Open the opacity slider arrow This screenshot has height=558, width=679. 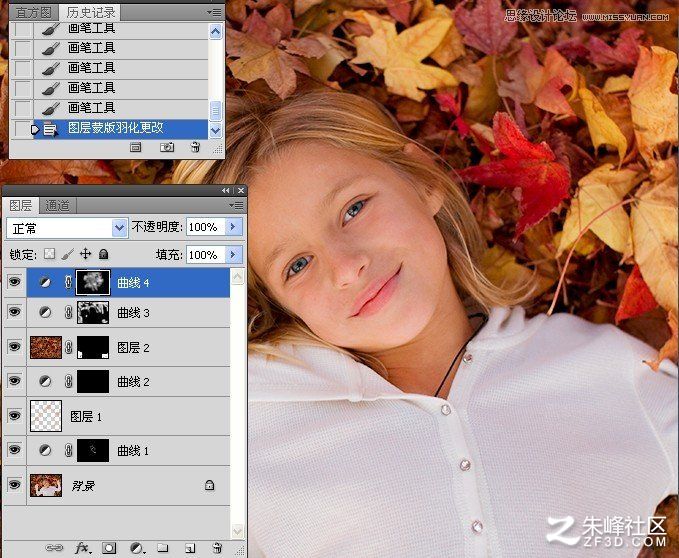pos(233,227)
